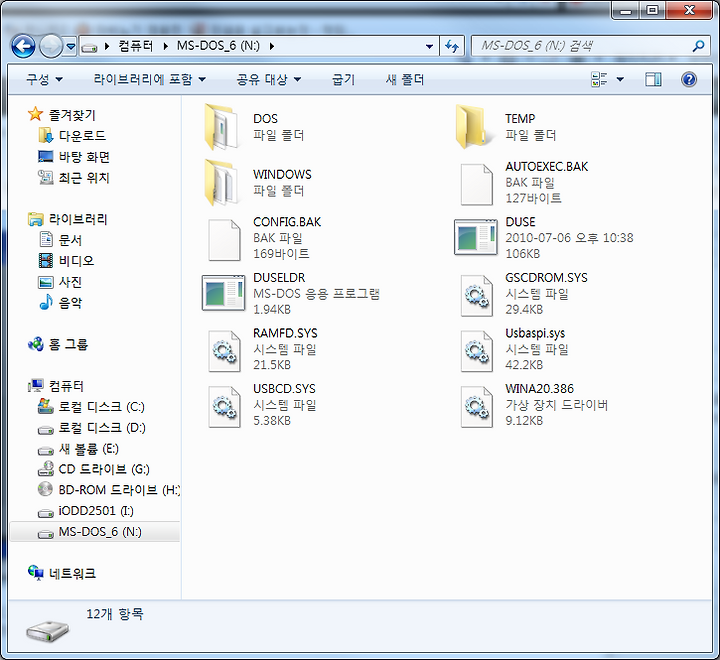Select the RAMFD.SYS file icon
This screenshot has width=720, height=660.
224,351
